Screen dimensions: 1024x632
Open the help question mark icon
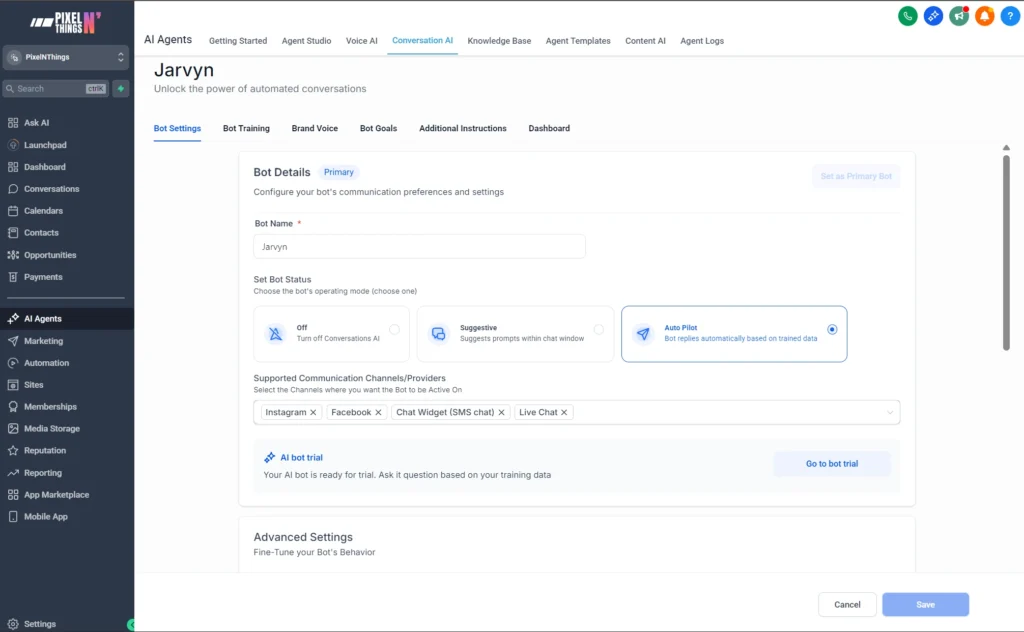[x=1010, y=16]
